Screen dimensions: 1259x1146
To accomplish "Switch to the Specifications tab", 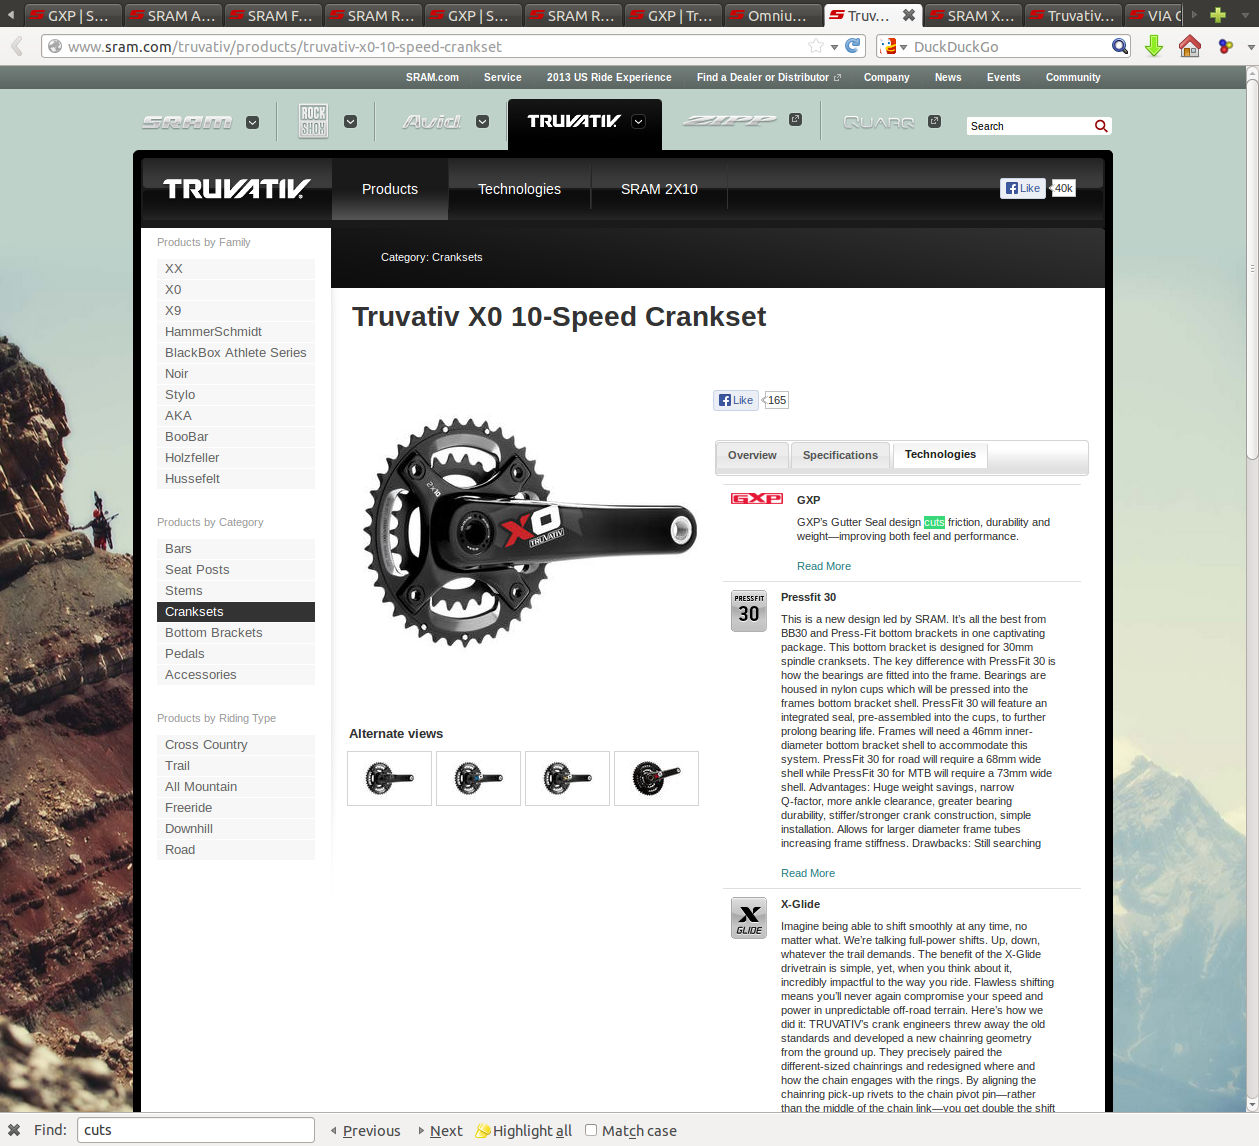I will pyautogui.click(x=840, y=455).
